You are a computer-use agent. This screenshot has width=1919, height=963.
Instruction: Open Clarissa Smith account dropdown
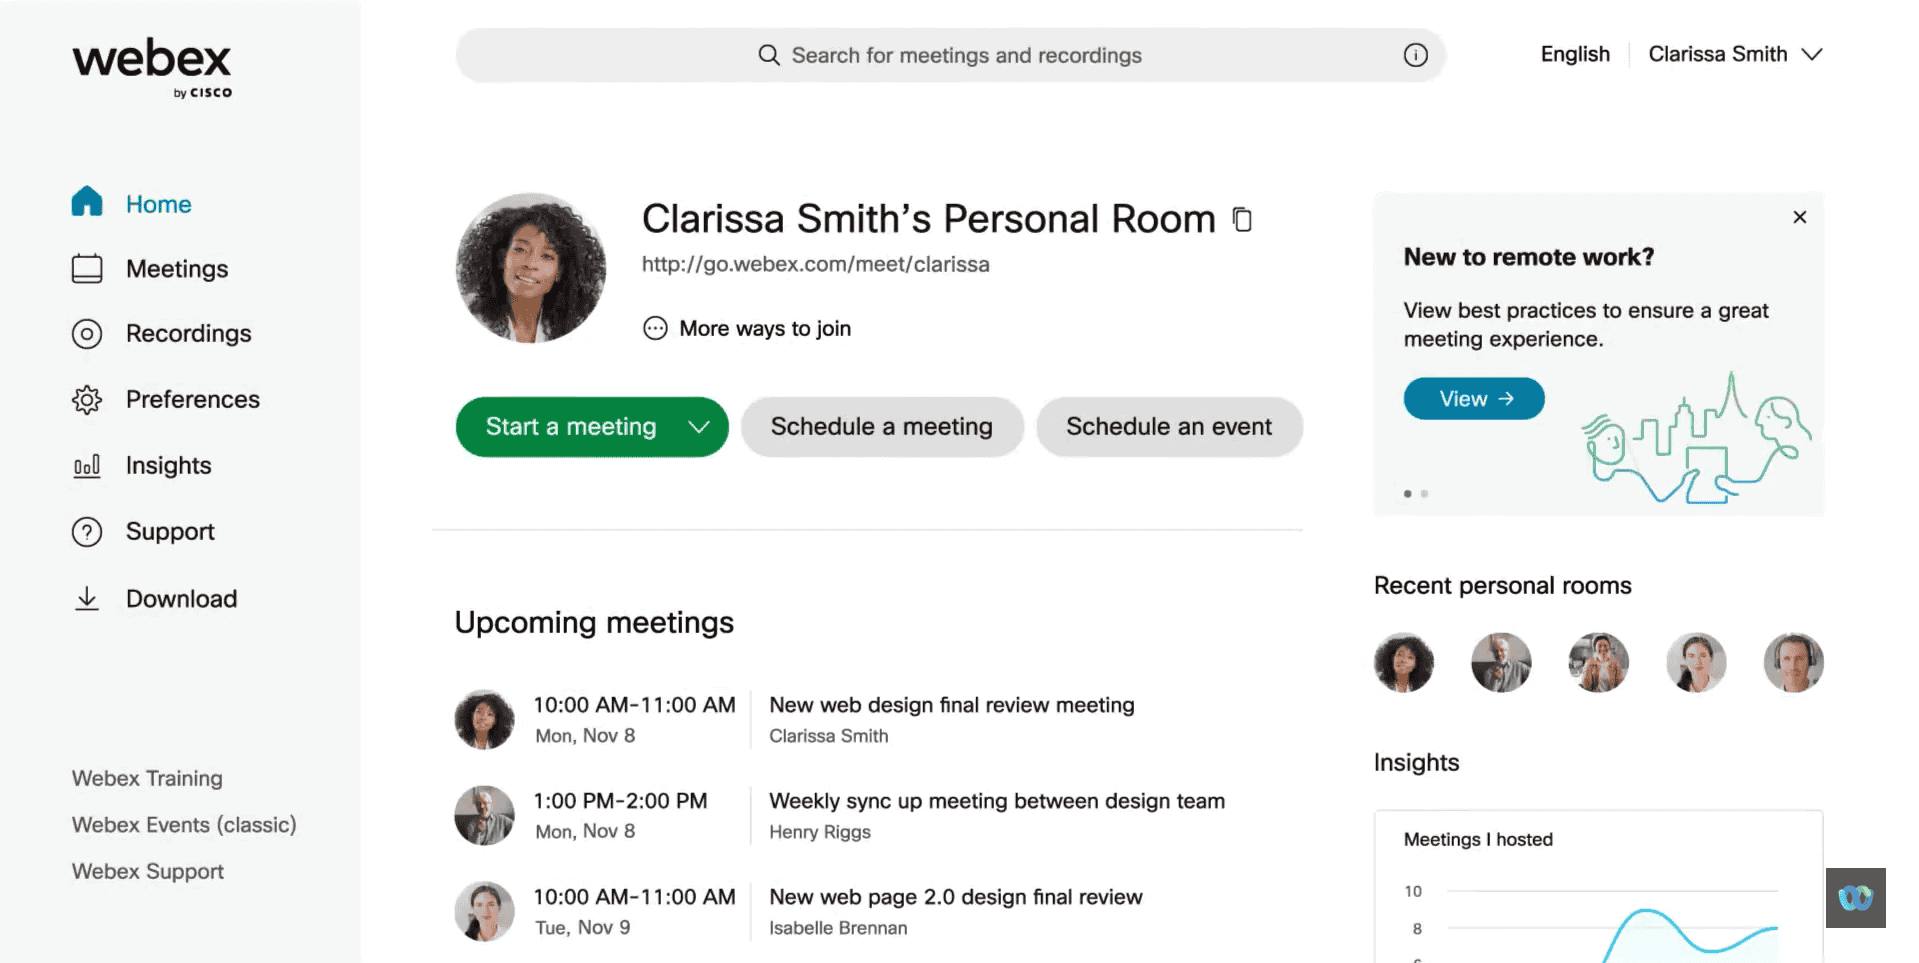pyautogui.click(x=1735, y=54)
